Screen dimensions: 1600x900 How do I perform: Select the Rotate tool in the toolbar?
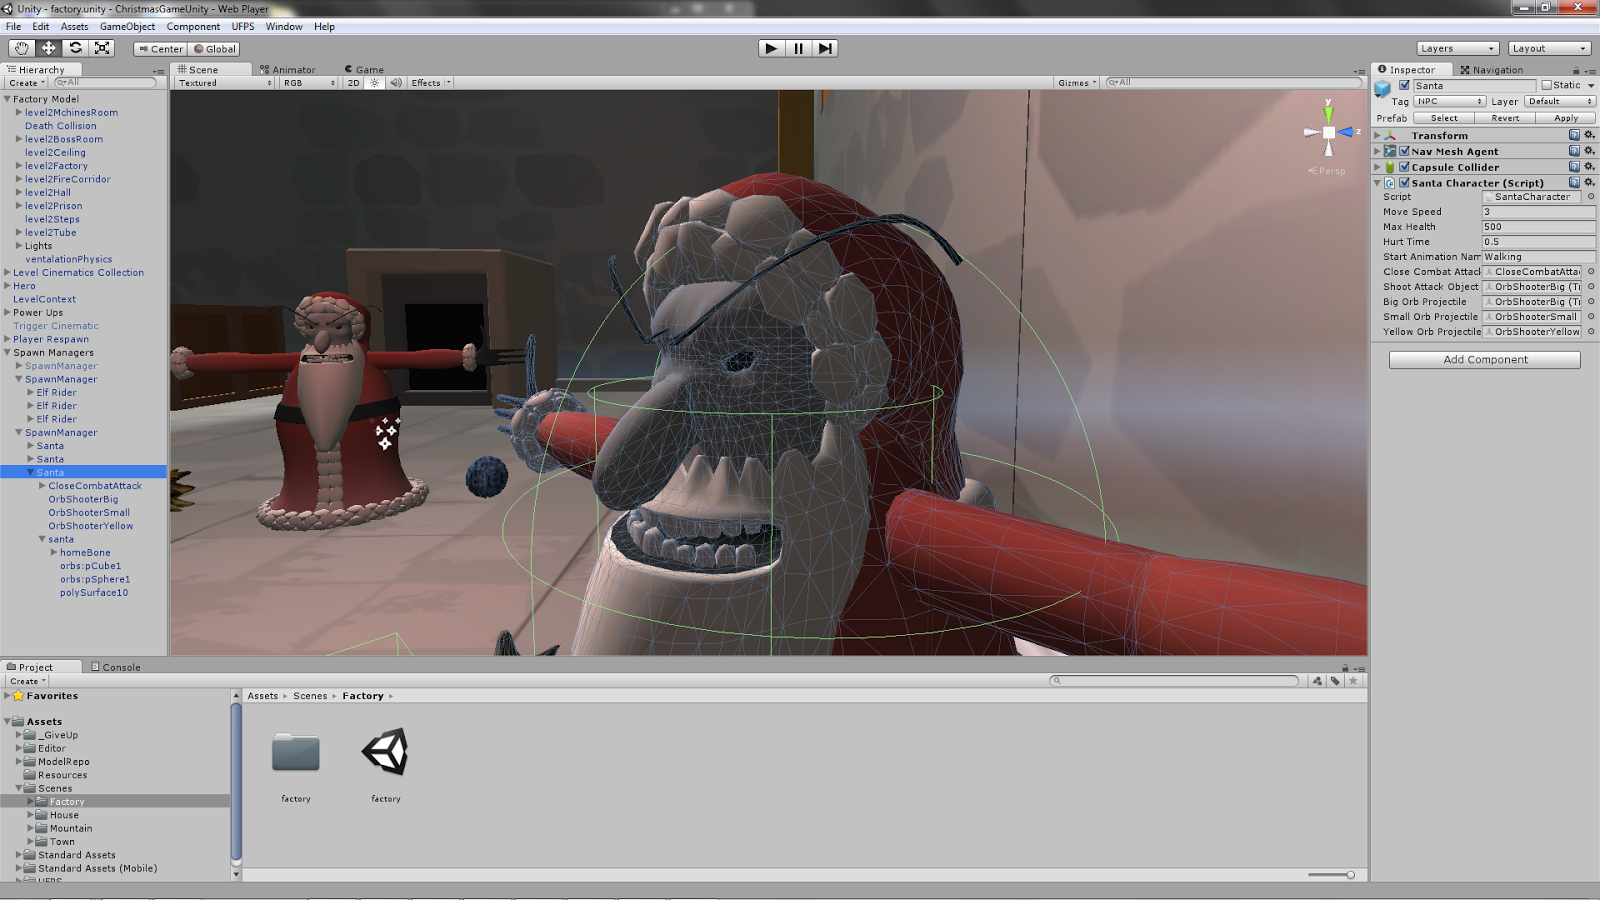pos(75,48)
